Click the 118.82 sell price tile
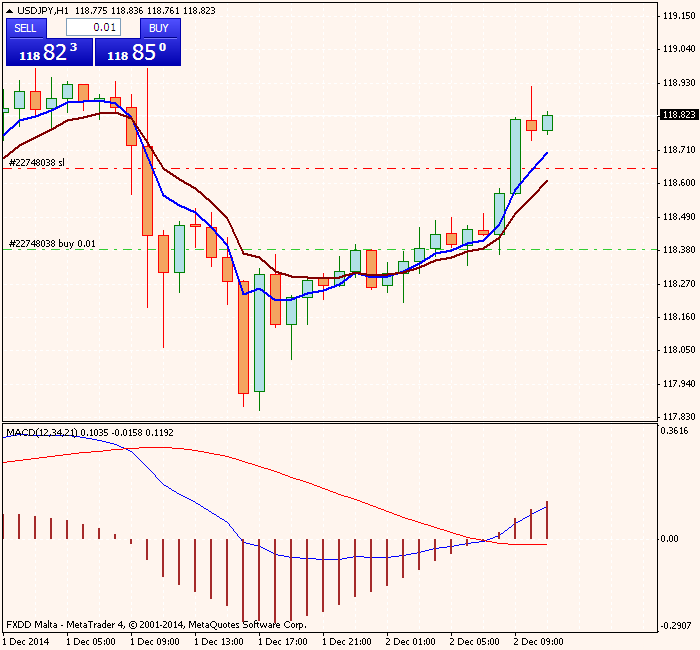 point(48,52)
